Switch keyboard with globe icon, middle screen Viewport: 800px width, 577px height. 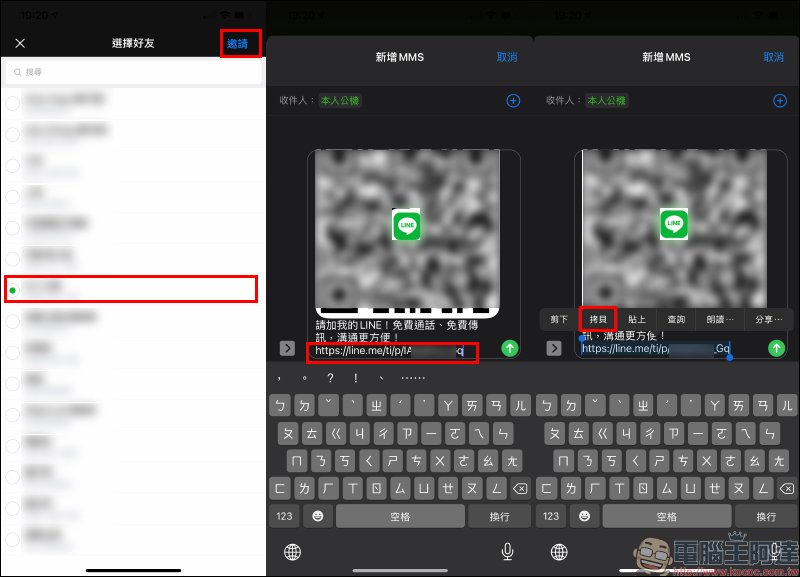292,552
